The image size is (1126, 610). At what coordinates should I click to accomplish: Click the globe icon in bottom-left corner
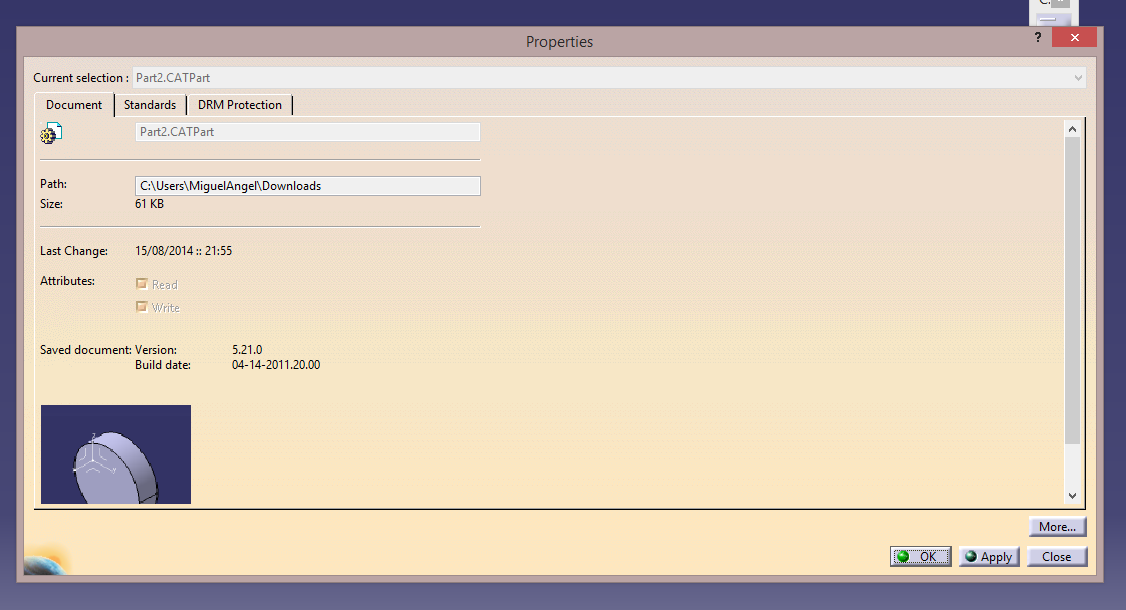click(x=44, y=561)
